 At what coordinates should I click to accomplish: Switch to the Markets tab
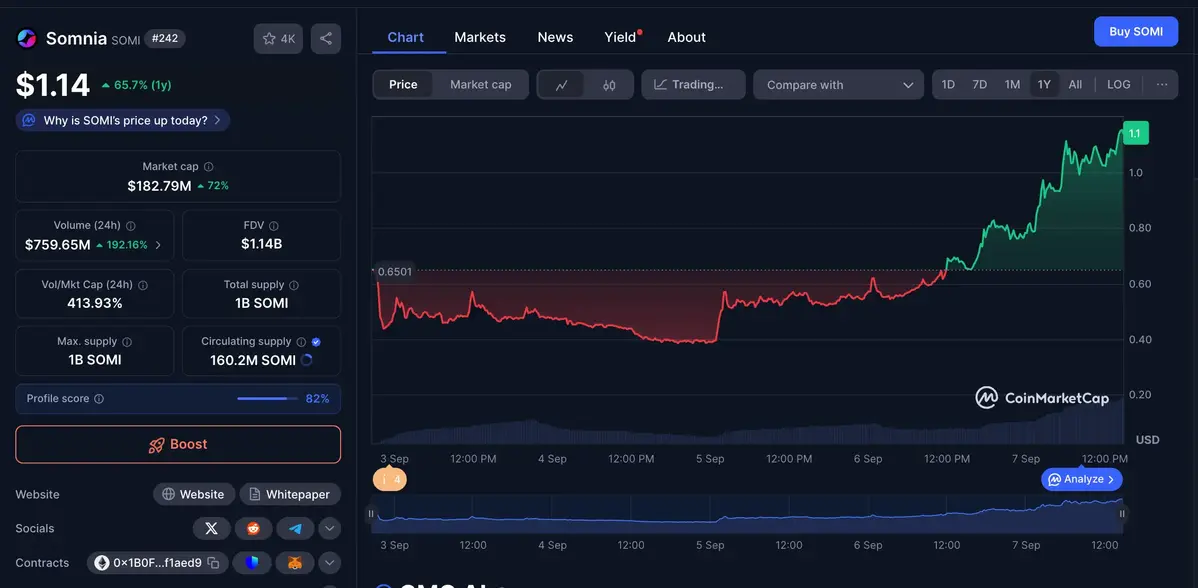[480, 37]
